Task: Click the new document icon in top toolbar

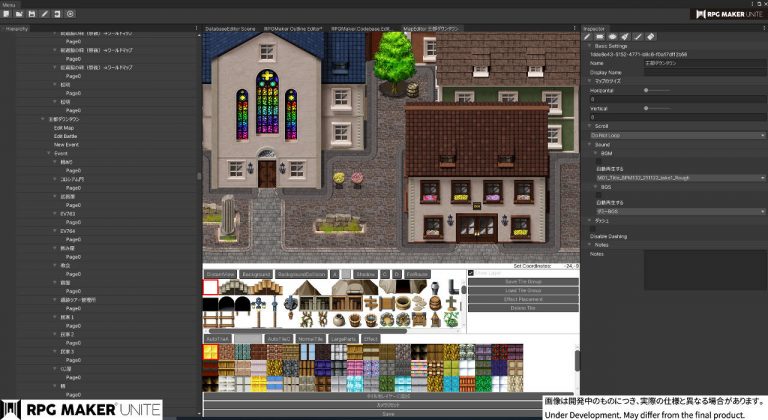Action: 6,14
